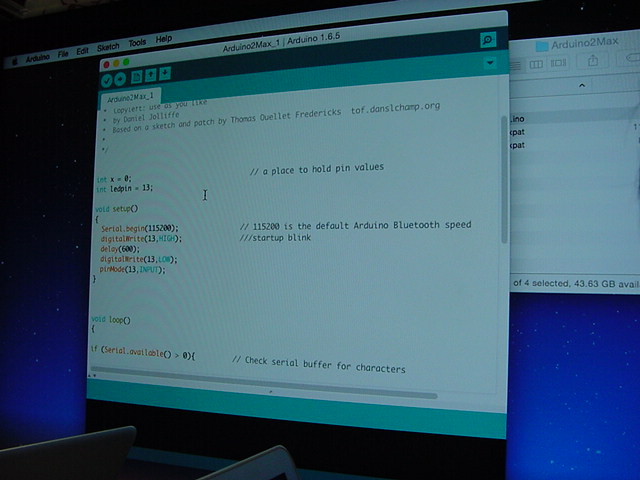Click the 'by Daniel Jolliffe' comment line
Screen dimensions: 640x480
146,118
